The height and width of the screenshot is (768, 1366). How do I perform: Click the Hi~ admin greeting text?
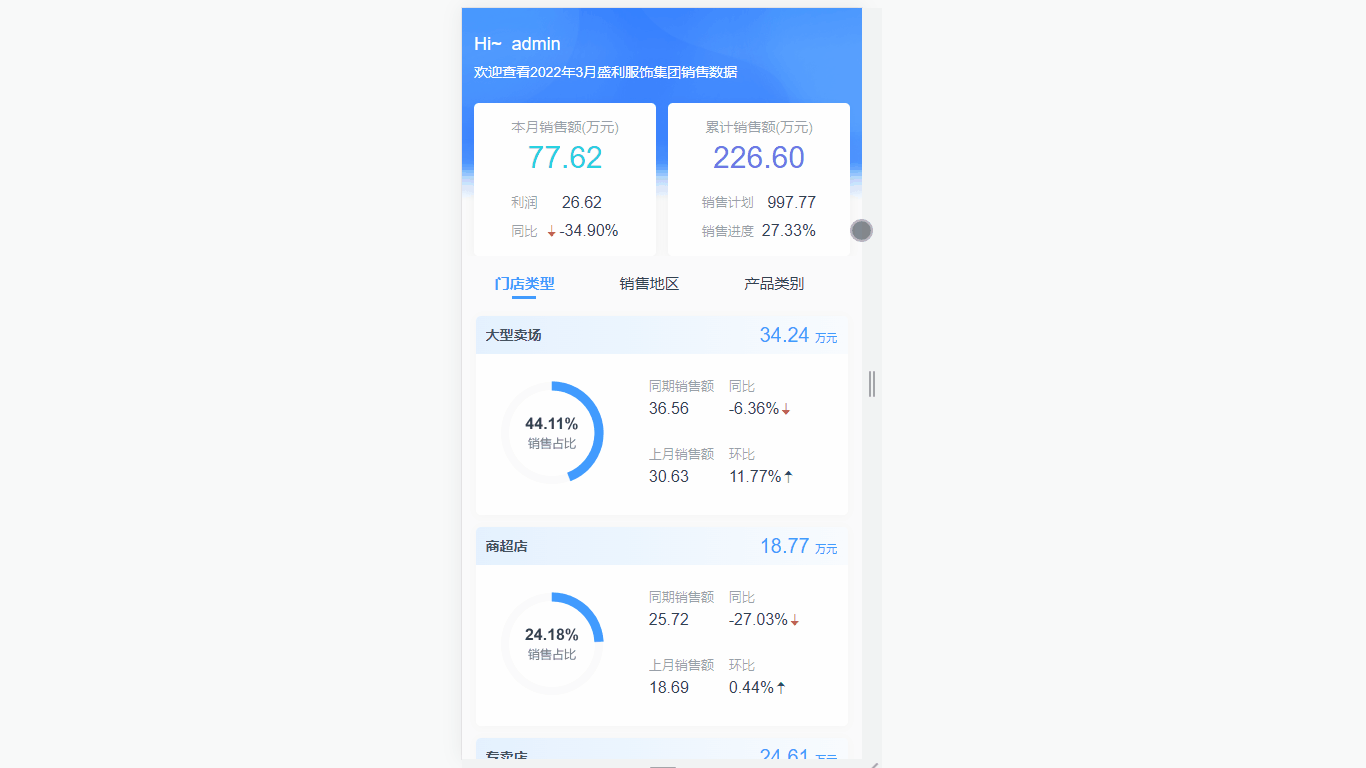(x=516, y=44)
